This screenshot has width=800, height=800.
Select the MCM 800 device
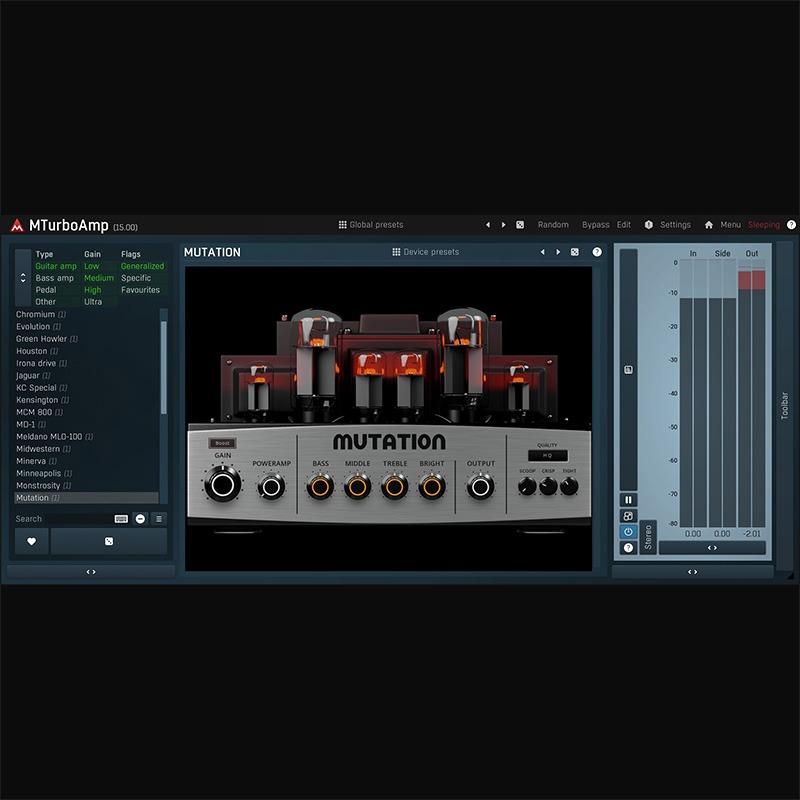tap(86, 412)
